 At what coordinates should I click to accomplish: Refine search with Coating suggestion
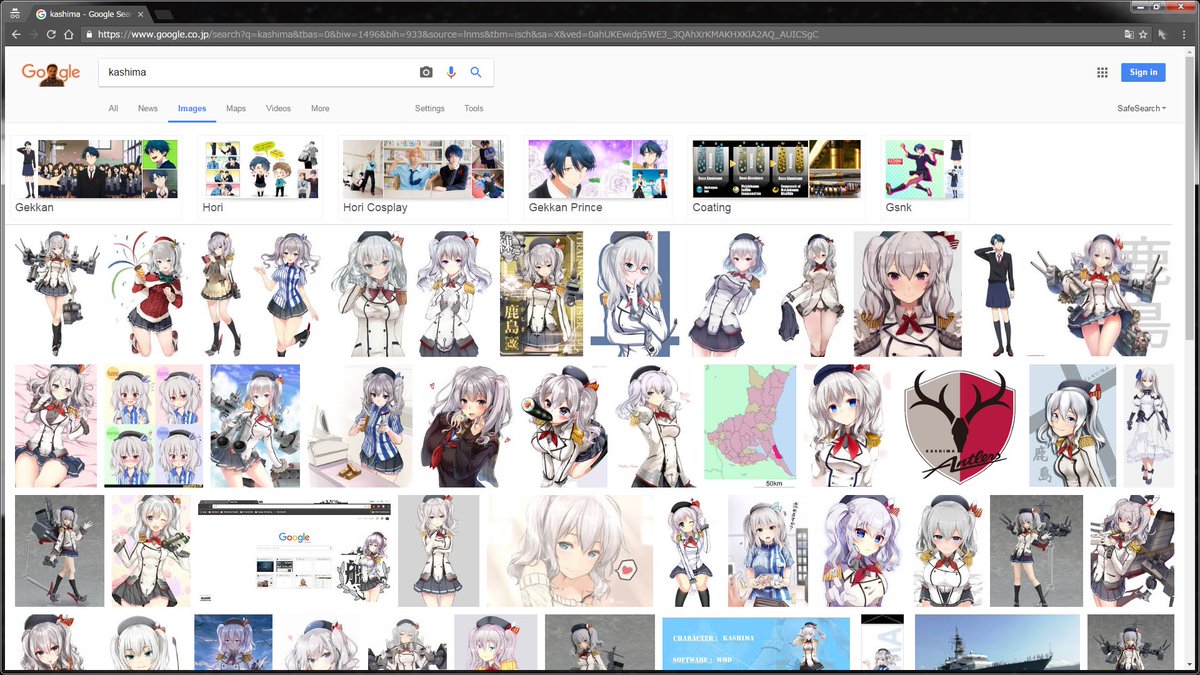[777, 178]
